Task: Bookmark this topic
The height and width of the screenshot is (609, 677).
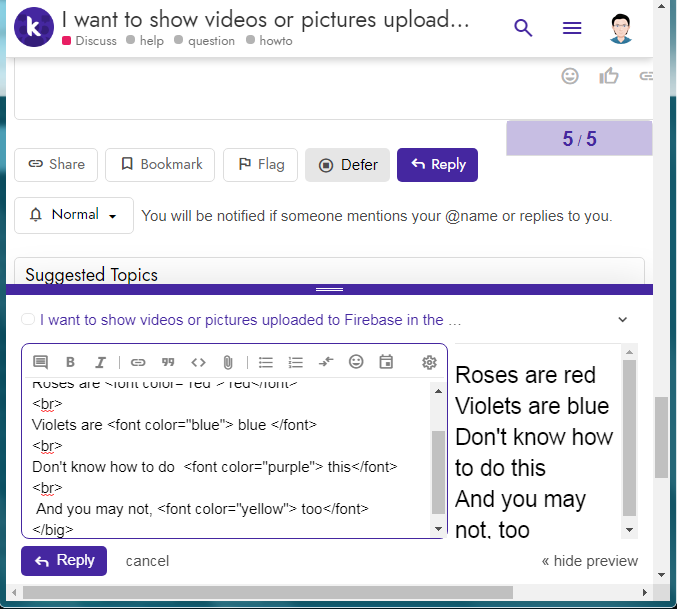Action: [x=160, y=165]
